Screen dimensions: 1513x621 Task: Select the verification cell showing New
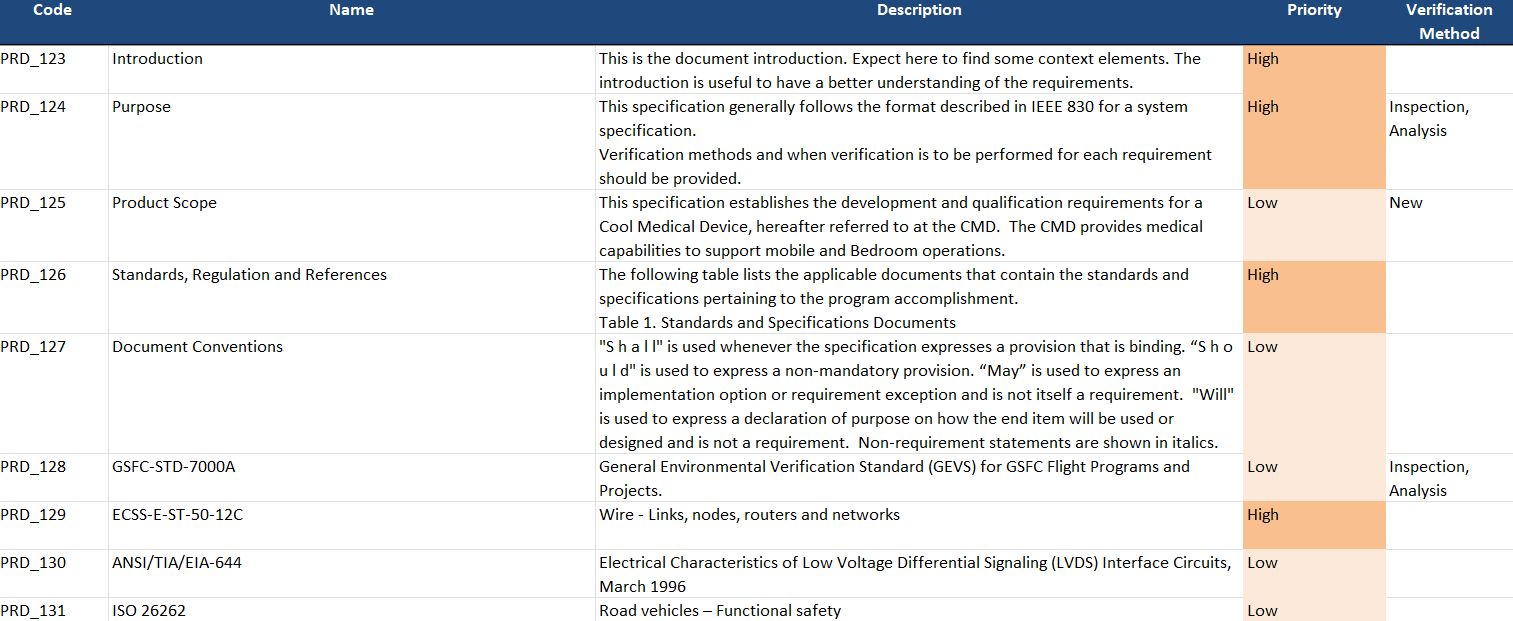click(1405, 203)
